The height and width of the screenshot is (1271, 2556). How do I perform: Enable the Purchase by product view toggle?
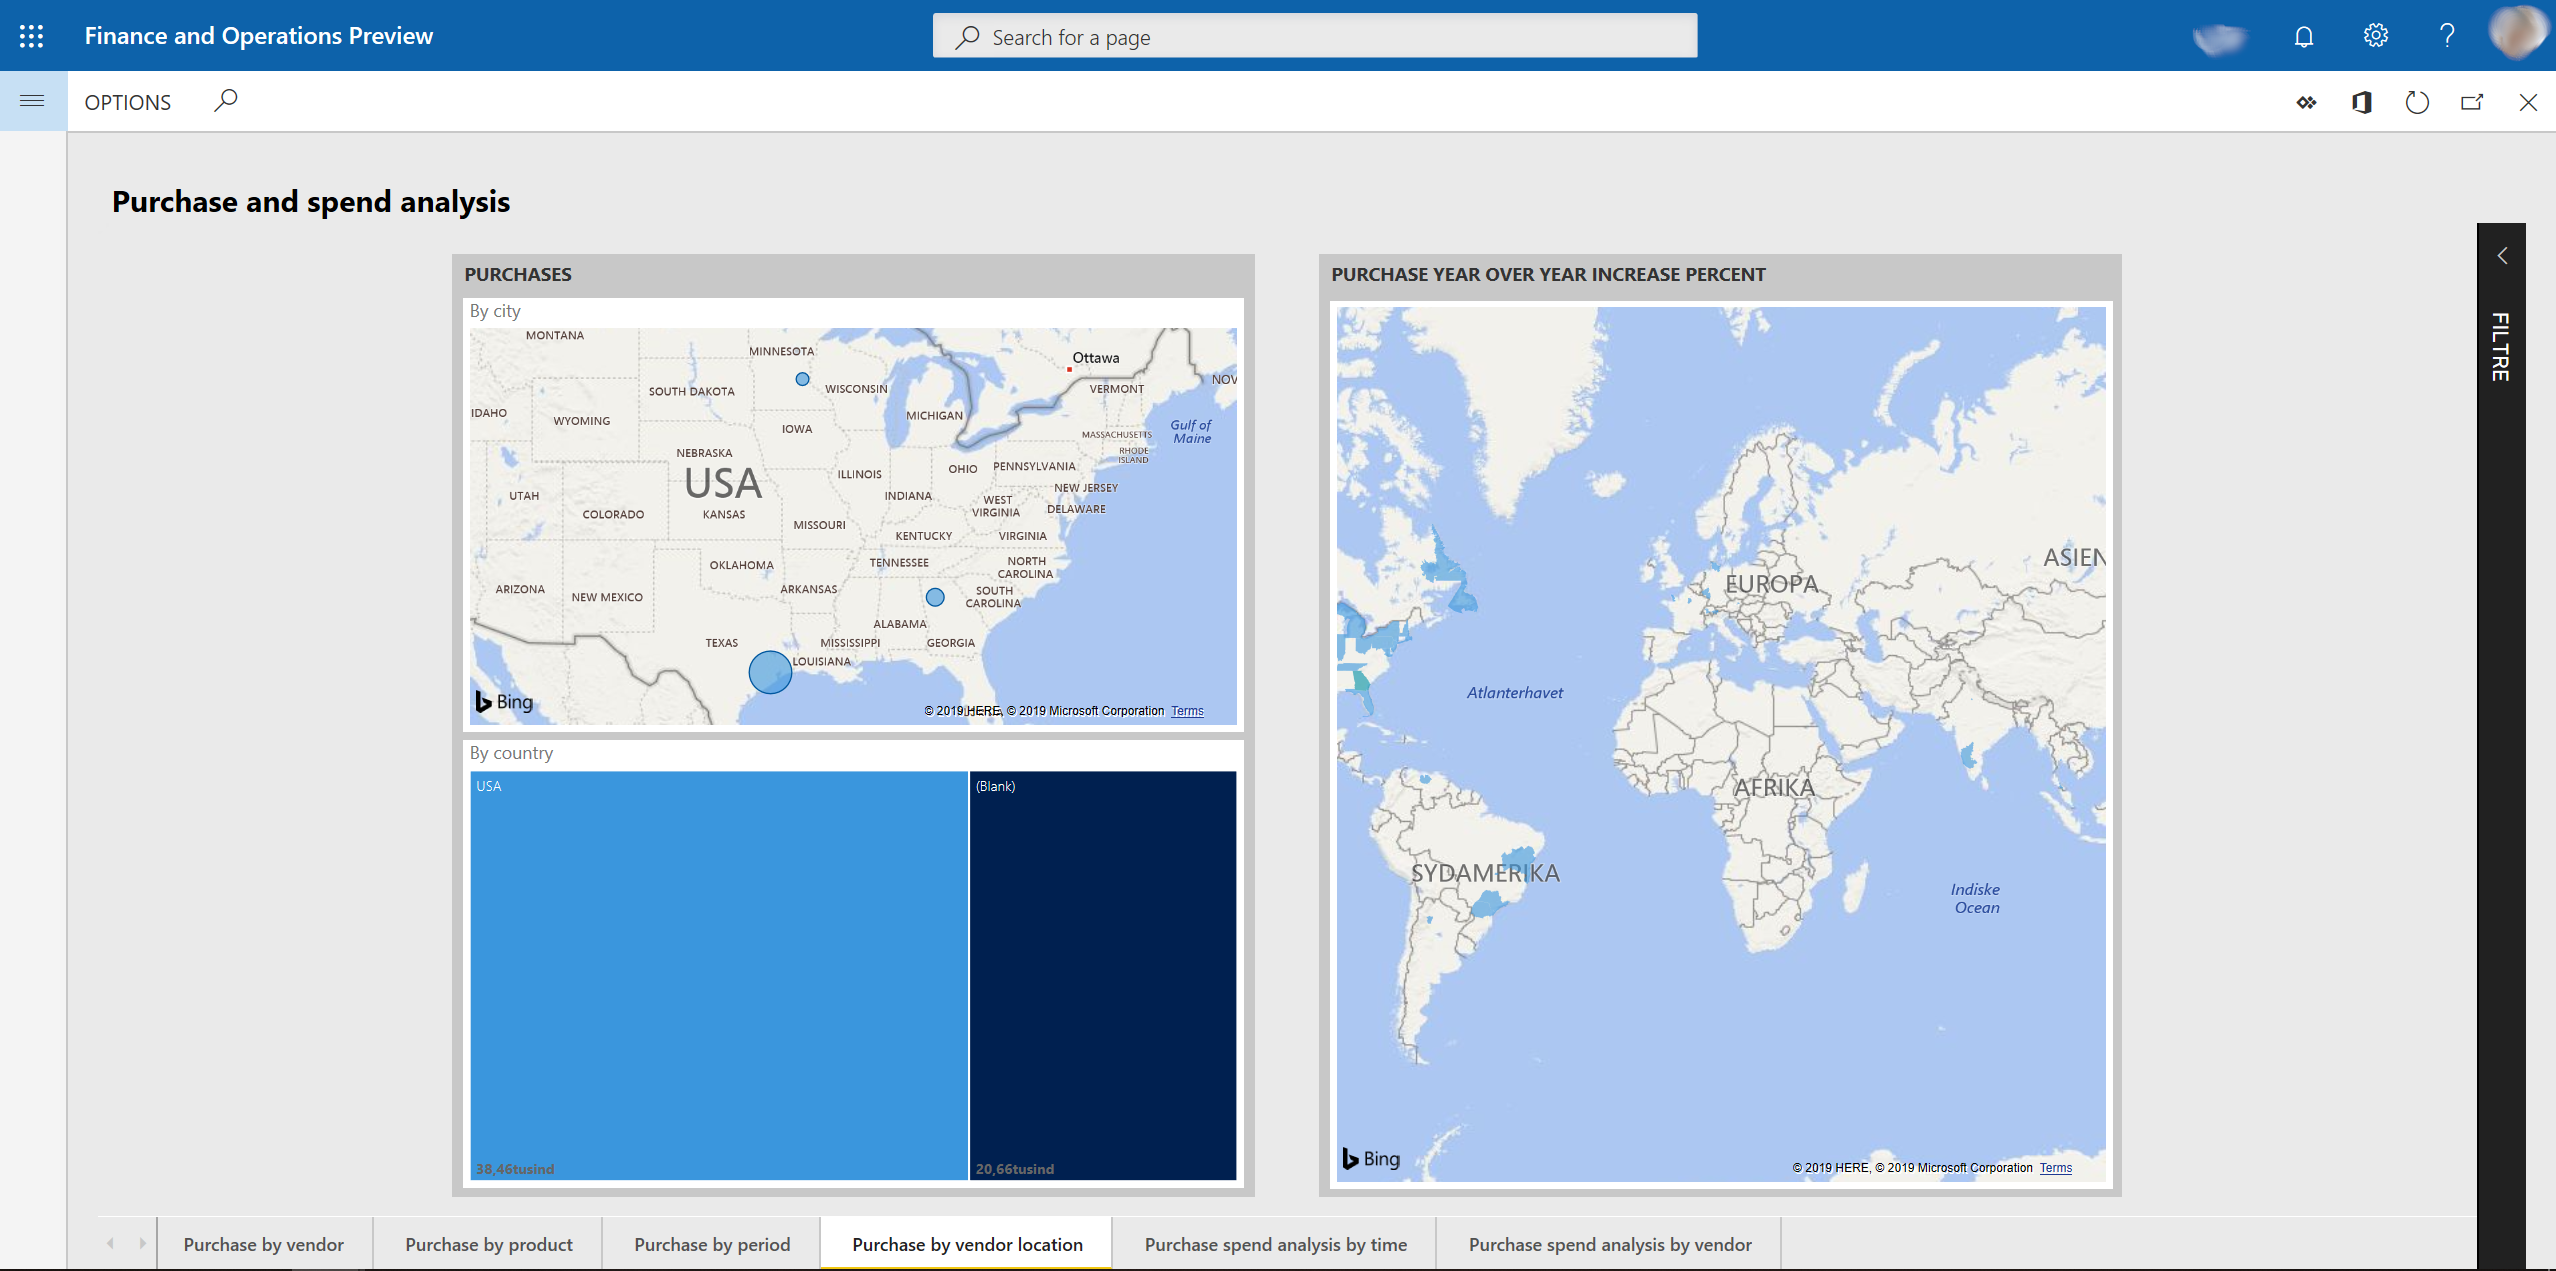tap(487, 1242)
